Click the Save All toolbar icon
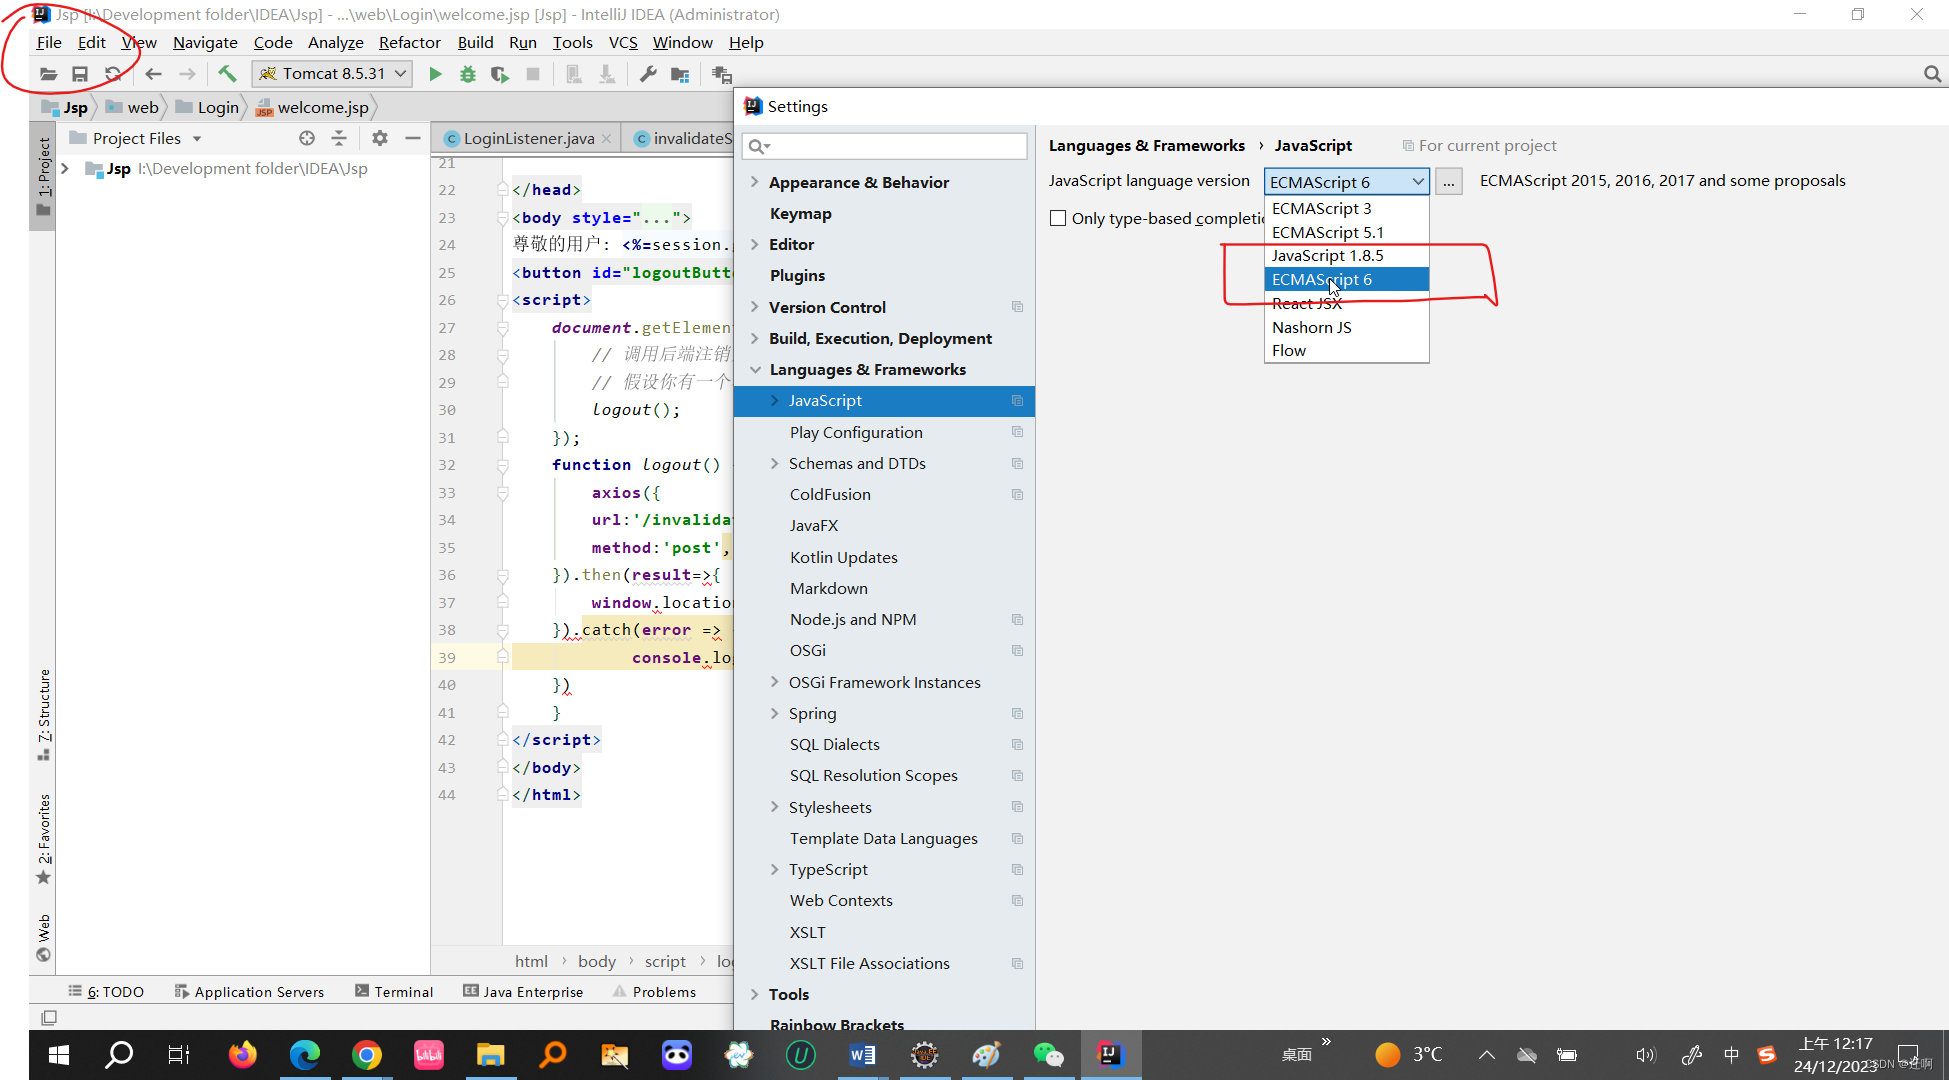This screenshot has height=1080, width=1949. [80, 74]
